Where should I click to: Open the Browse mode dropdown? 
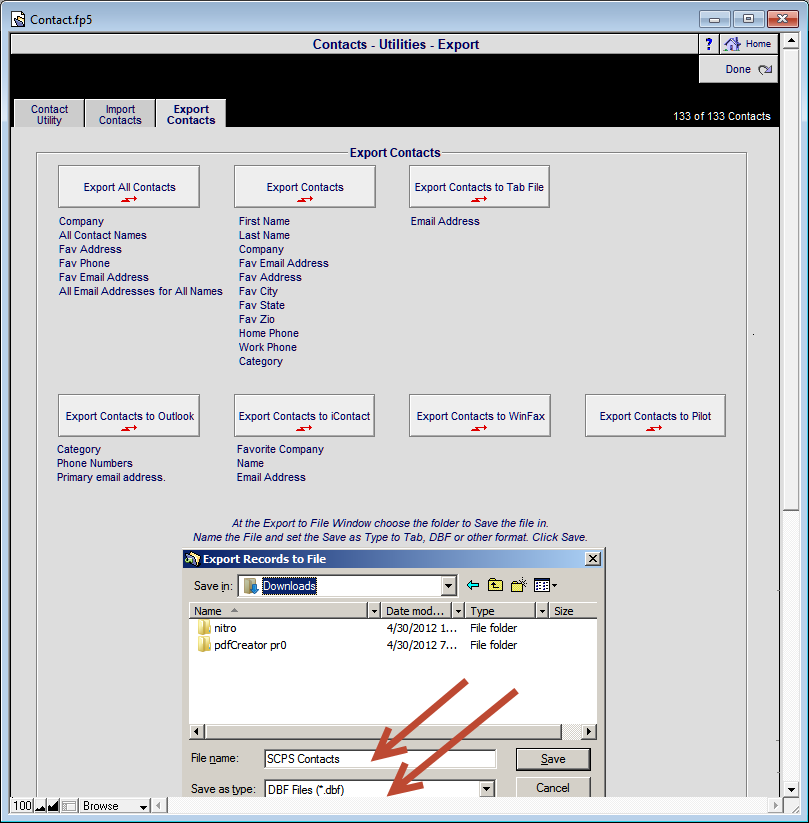(115, 806)
